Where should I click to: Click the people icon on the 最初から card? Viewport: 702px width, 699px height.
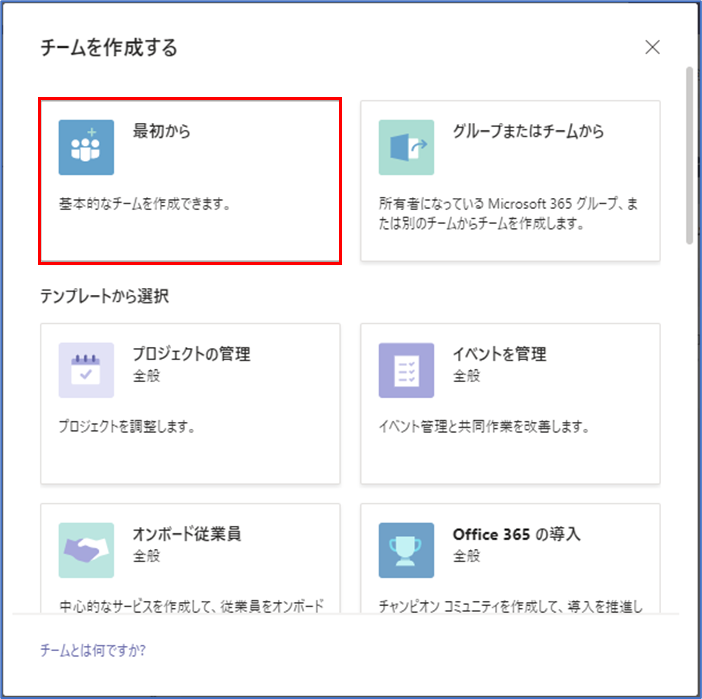click(86, 147)
